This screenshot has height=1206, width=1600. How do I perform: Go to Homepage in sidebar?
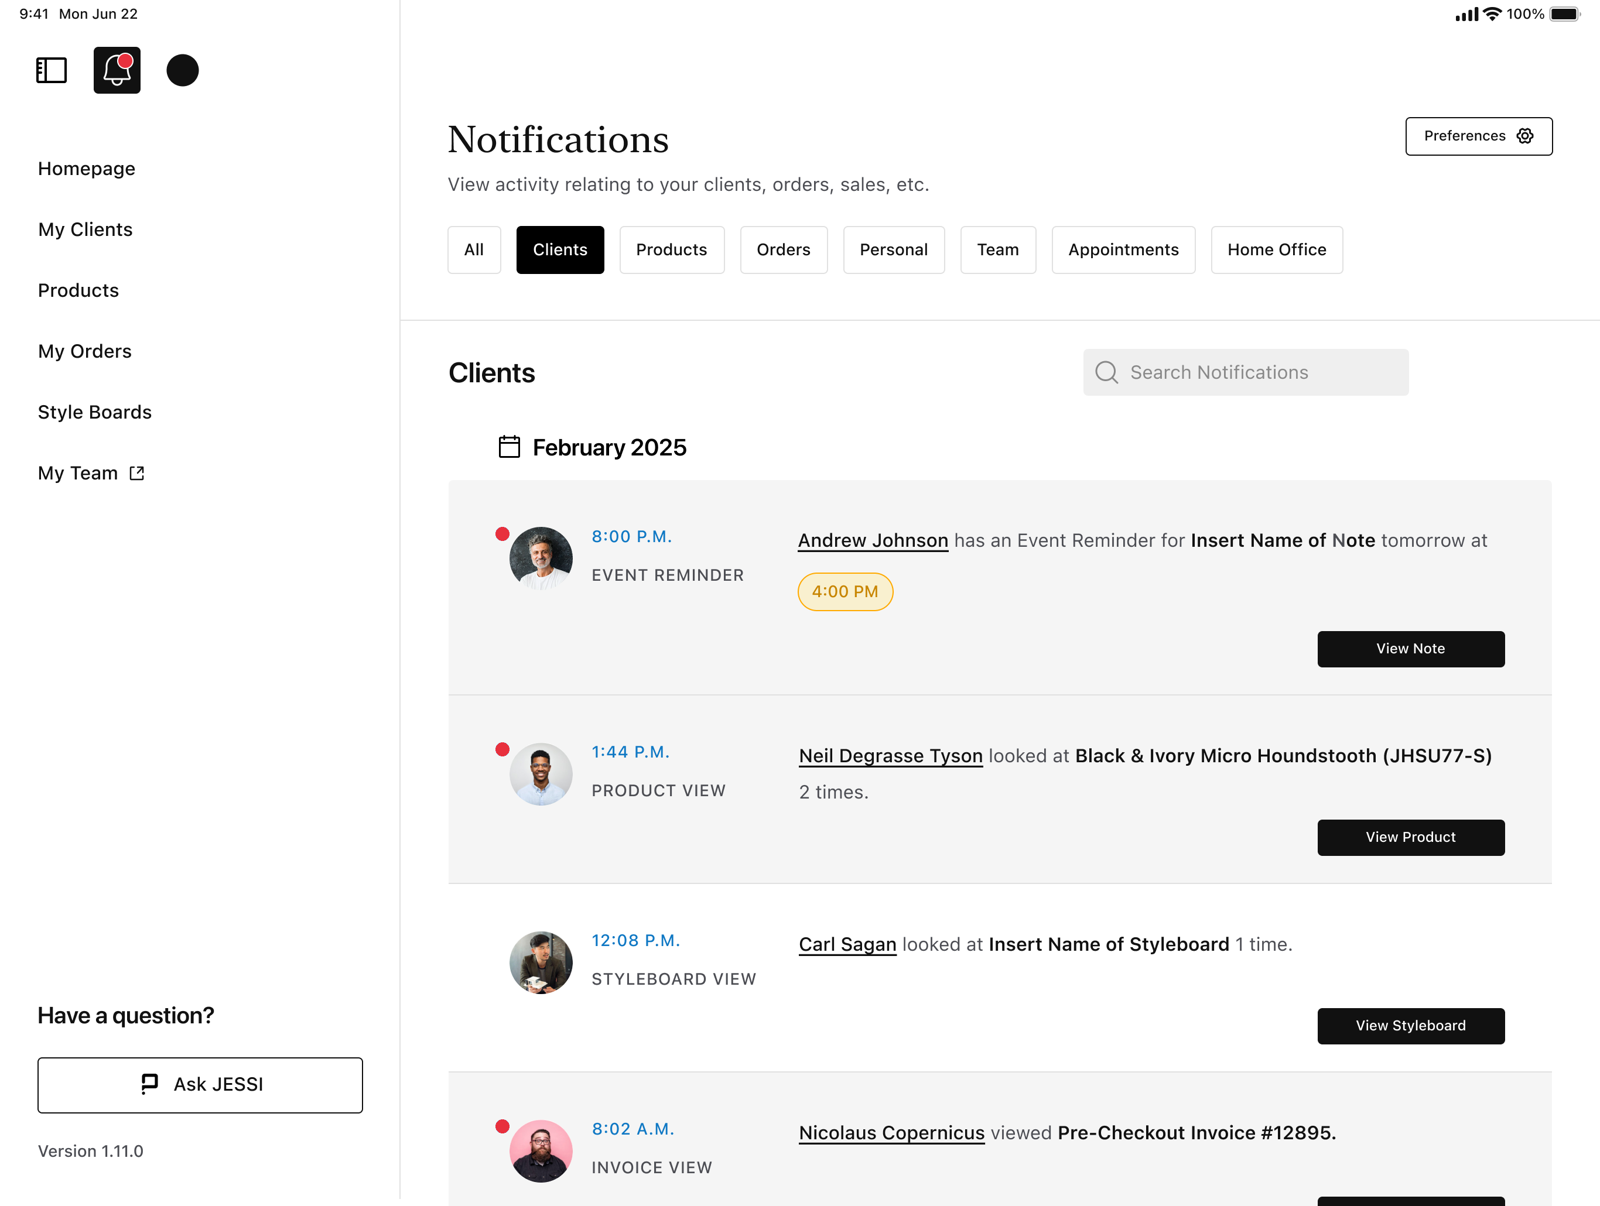87,168
